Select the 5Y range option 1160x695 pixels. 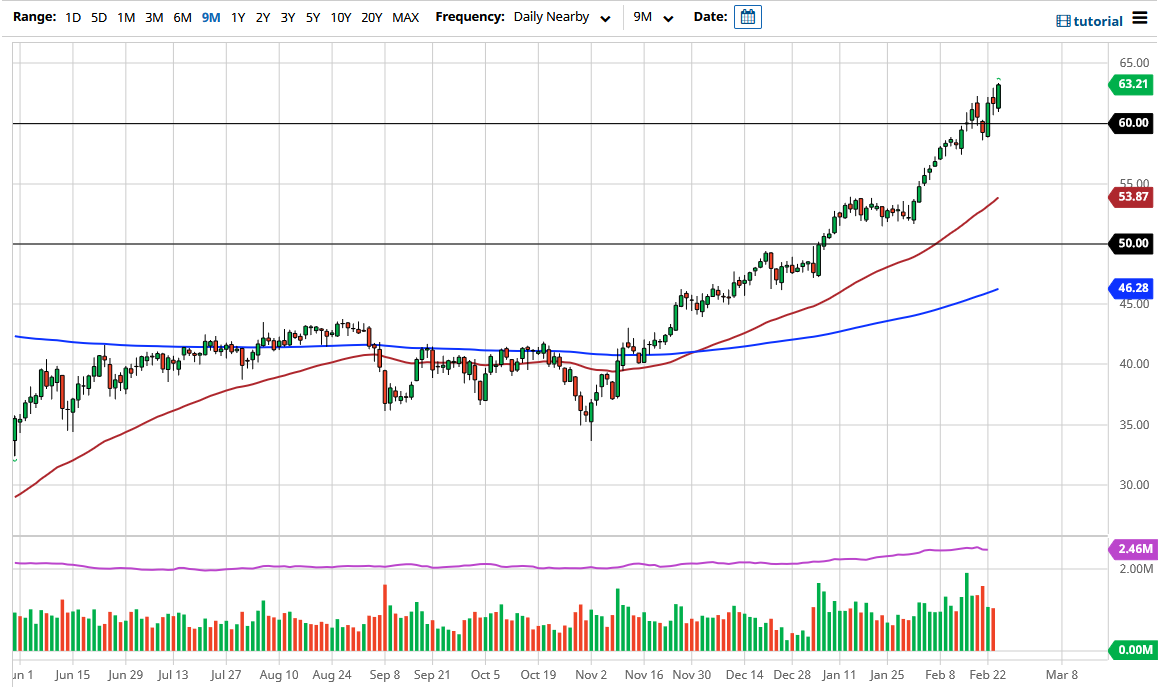pos(311,17)
